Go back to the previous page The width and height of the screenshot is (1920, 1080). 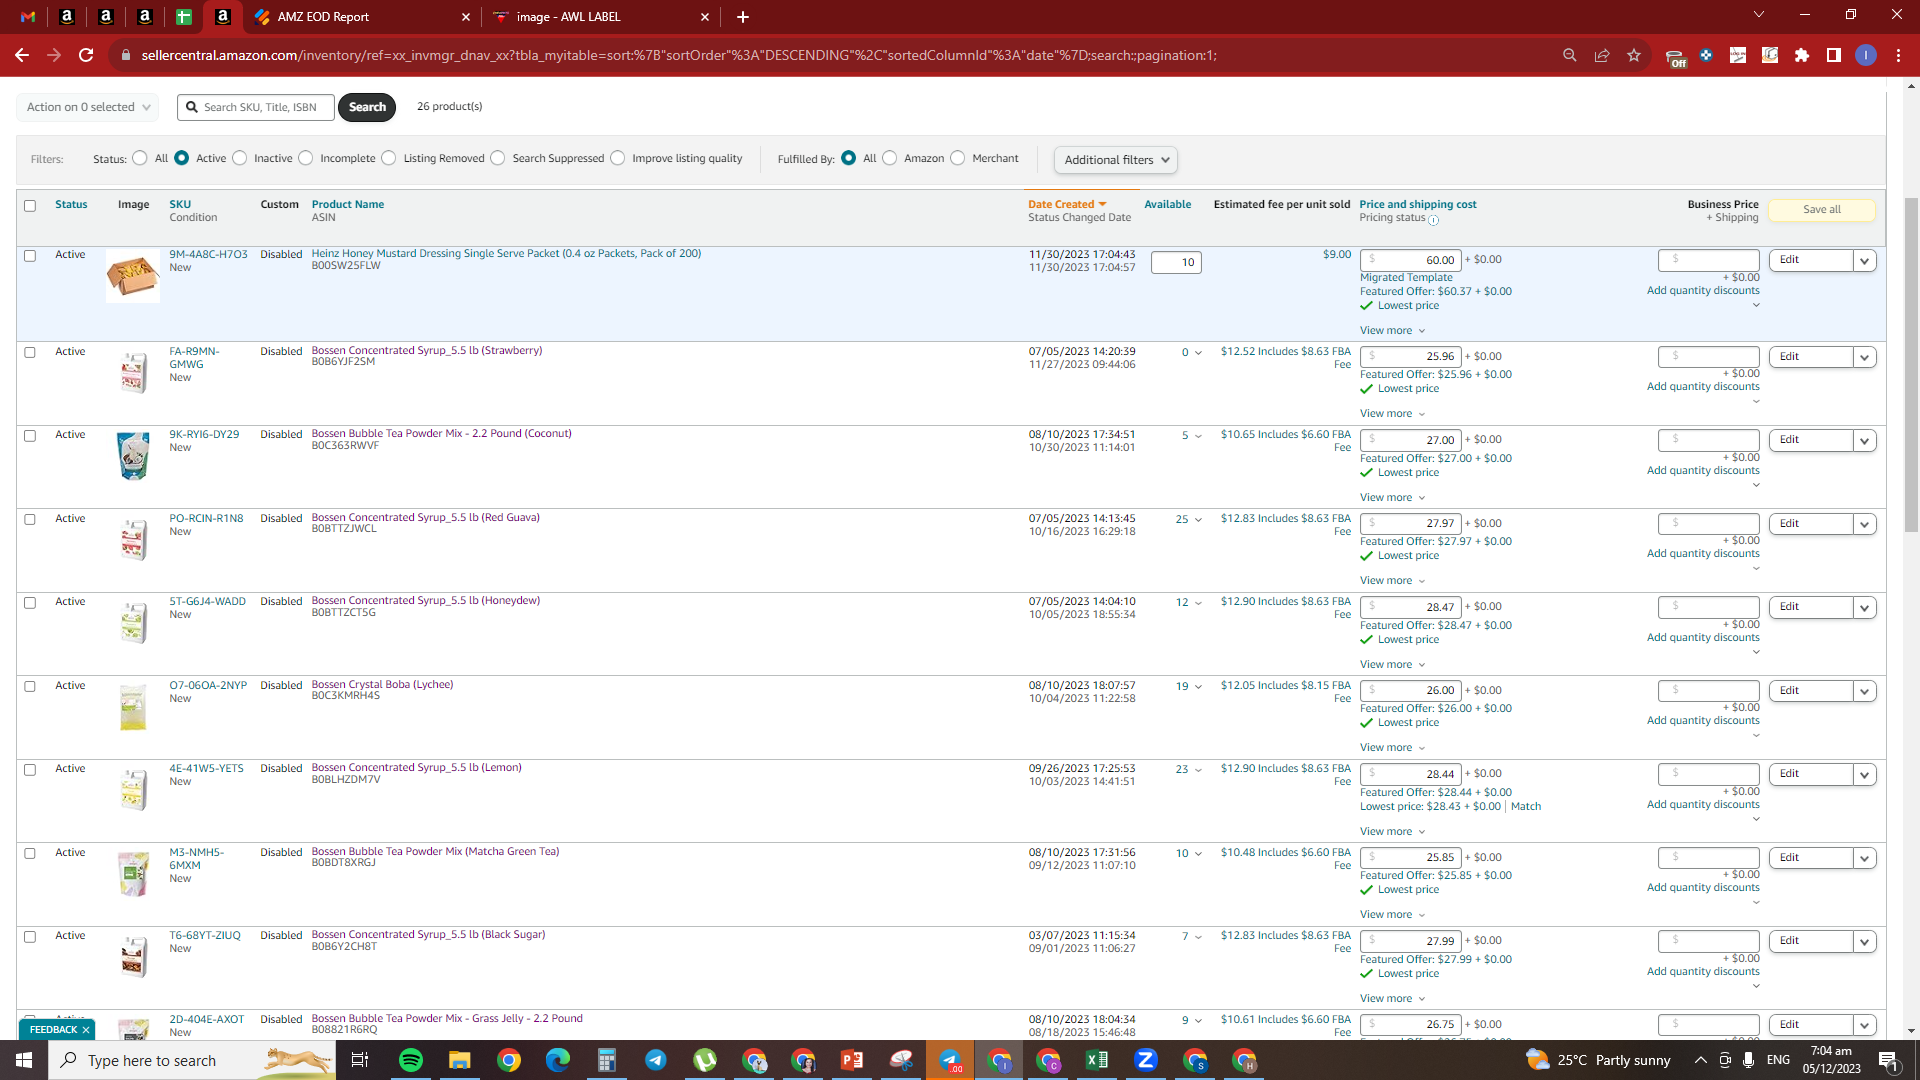[x=22, y=55]
